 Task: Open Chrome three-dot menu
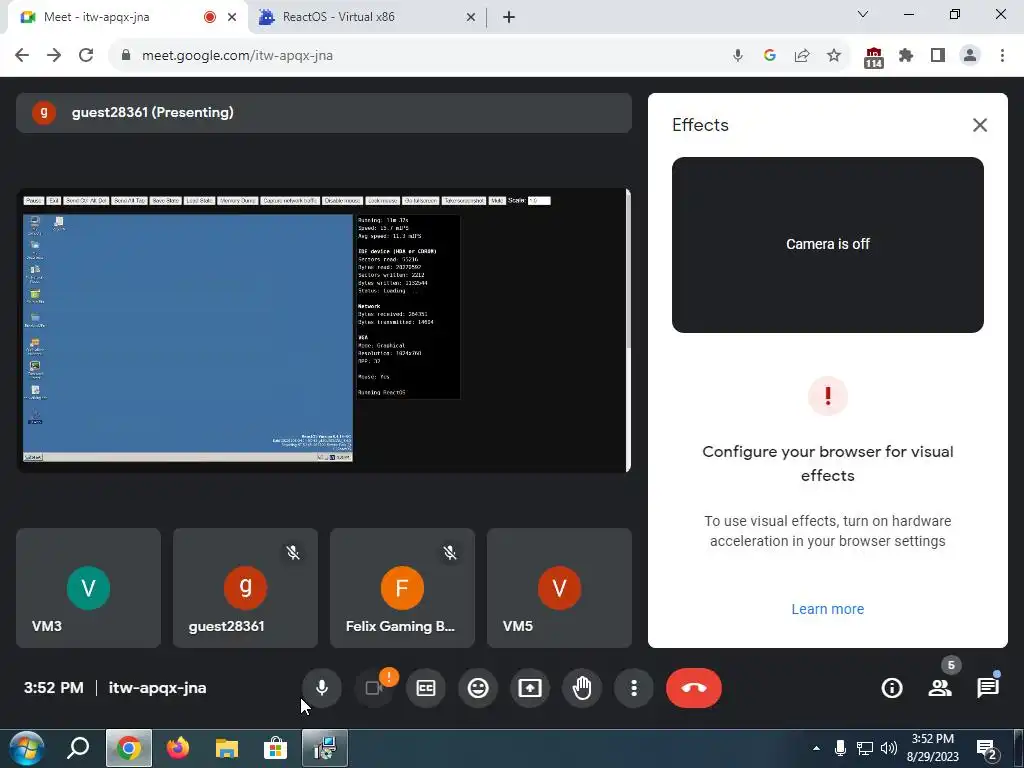[1002, 56]
